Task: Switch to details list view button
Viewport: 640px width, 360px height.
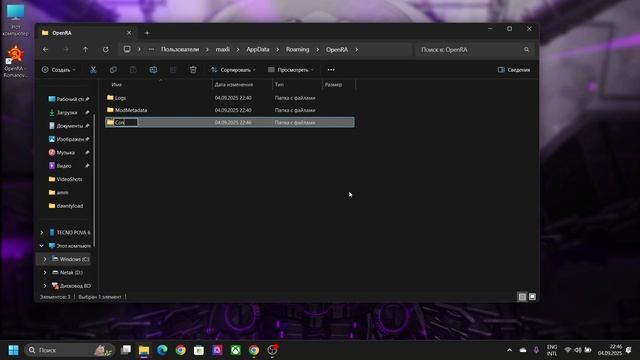Action: (522, 297)
